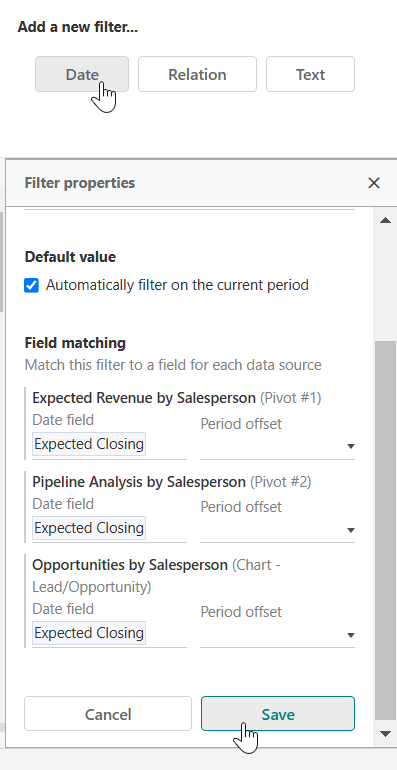The width and height of the screenshot is (397, 770).
Task: Close the Filter properties panel
Action: click(x=374, y=183)
